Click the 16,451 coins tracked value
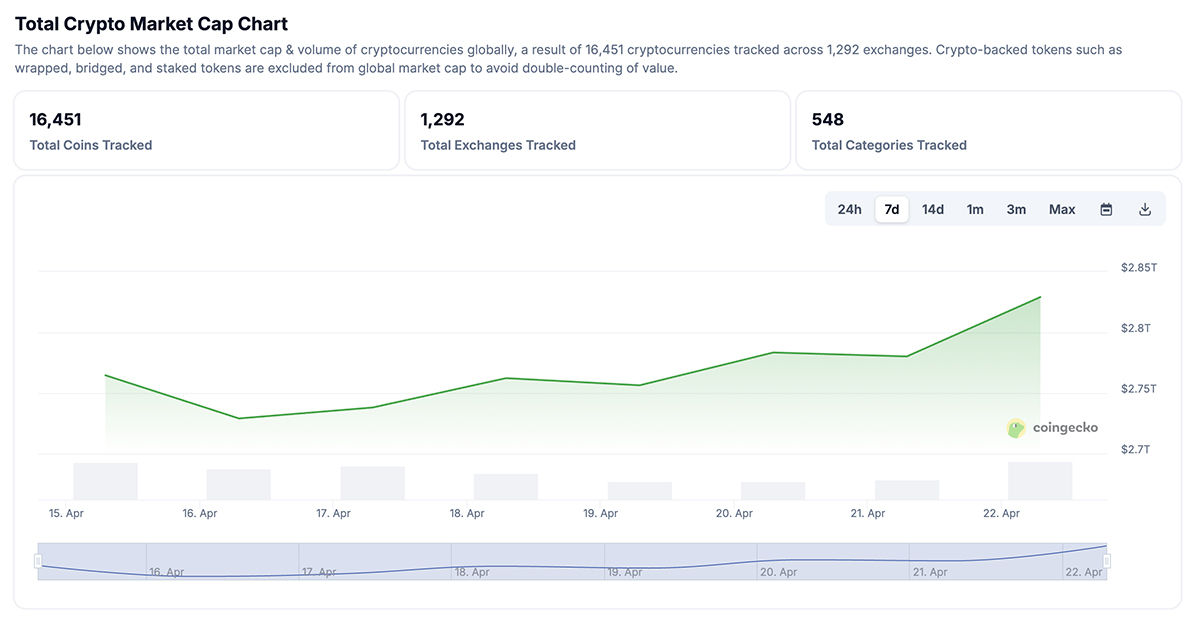The width and height of the screenshot is (1200, 630). (x=56, y=119)
